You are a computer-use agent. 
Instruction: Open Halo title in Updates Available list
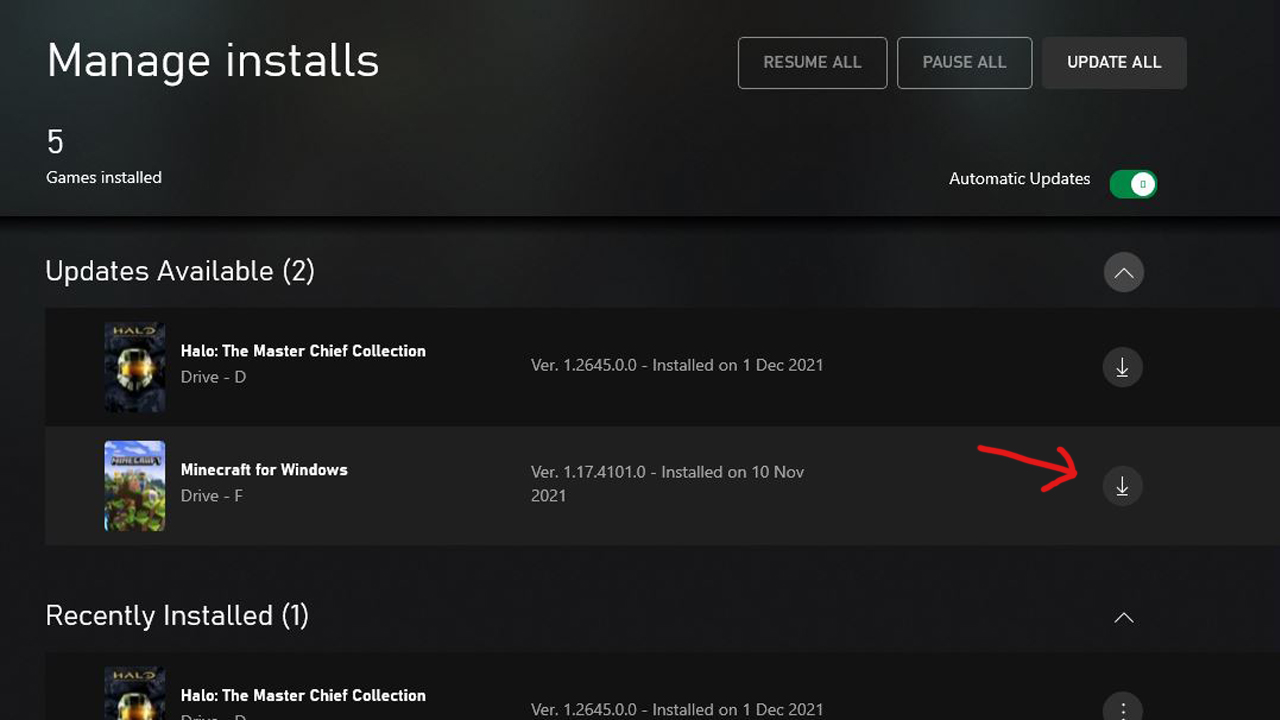[303, 351]
